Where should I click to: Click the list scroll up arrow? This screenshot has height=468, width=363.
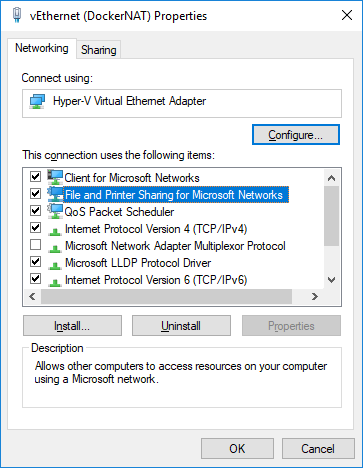click(331, 178)
